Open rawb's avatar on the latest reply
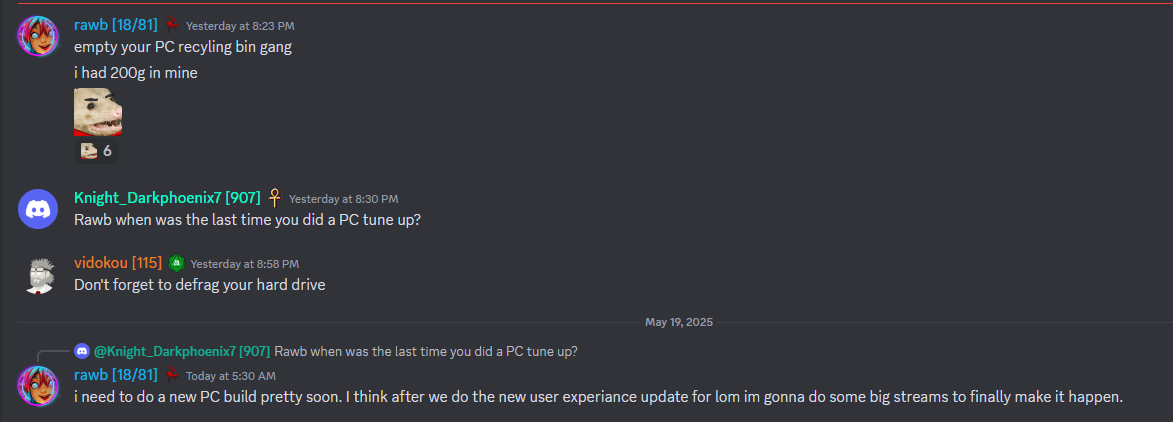The height and width of the screenshot is (422, 1173). [38, 386]
